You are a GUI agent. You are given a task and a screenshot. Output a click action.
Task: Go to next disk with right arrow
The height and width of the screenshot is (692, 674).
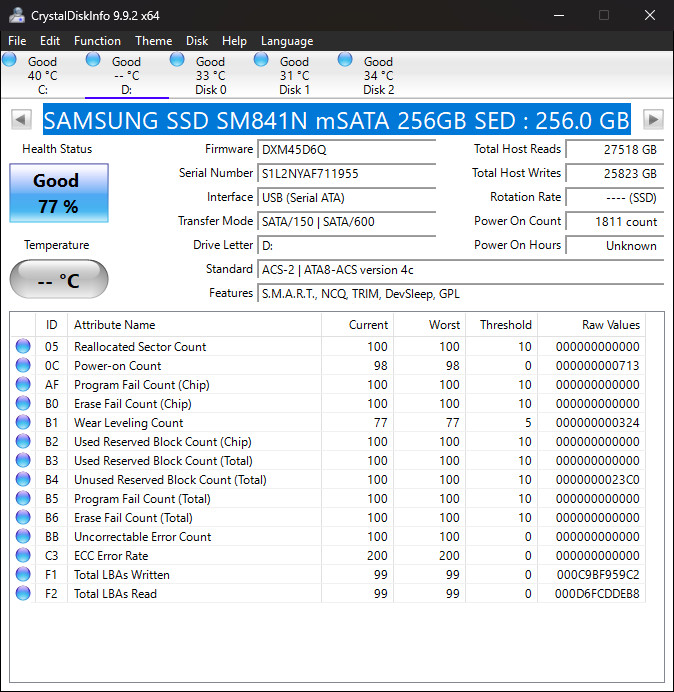click(653, 119)
